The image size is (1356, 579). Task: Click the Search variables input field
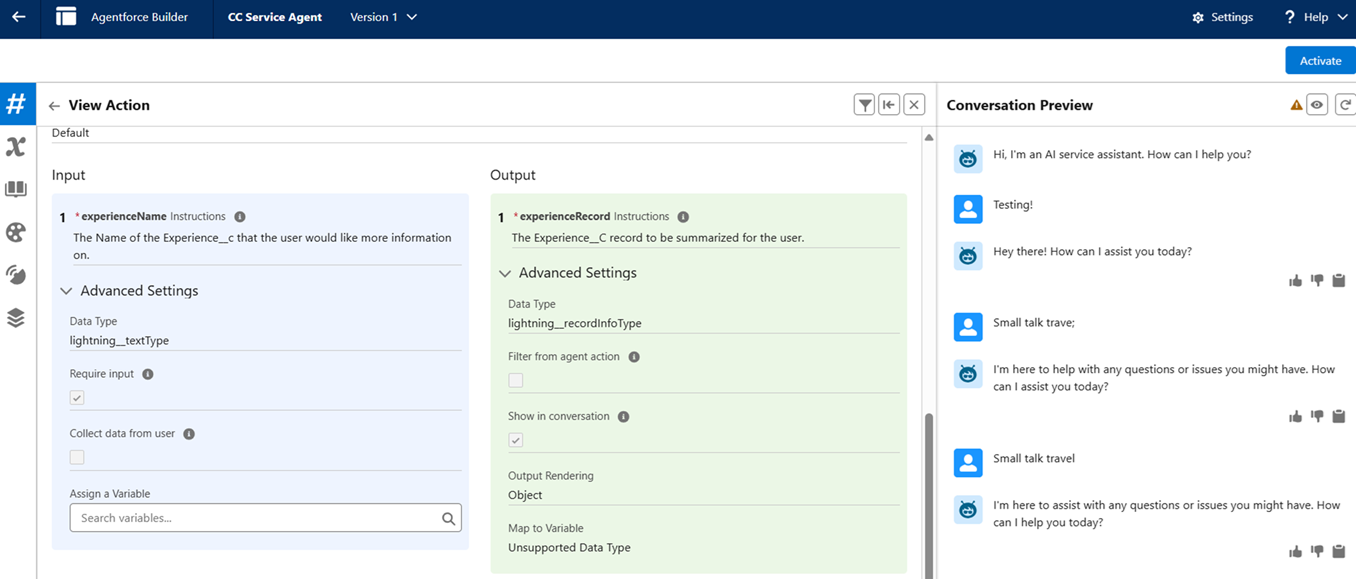266,518
